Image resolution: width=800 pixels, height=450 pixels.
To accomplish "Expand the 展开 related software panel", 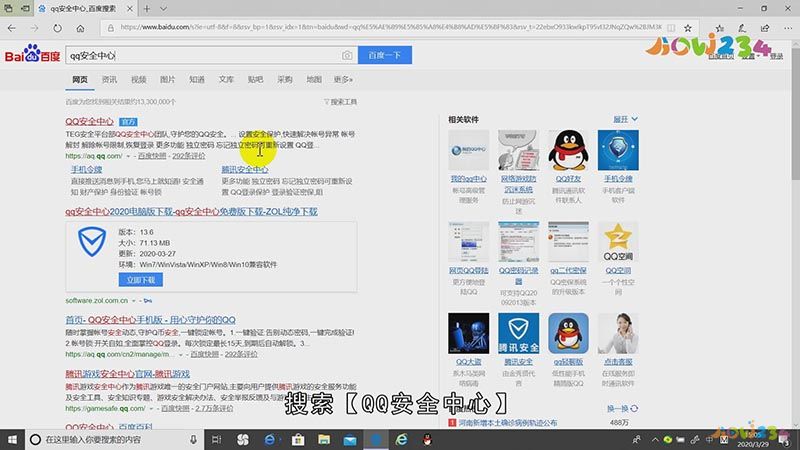I will 625,119.
